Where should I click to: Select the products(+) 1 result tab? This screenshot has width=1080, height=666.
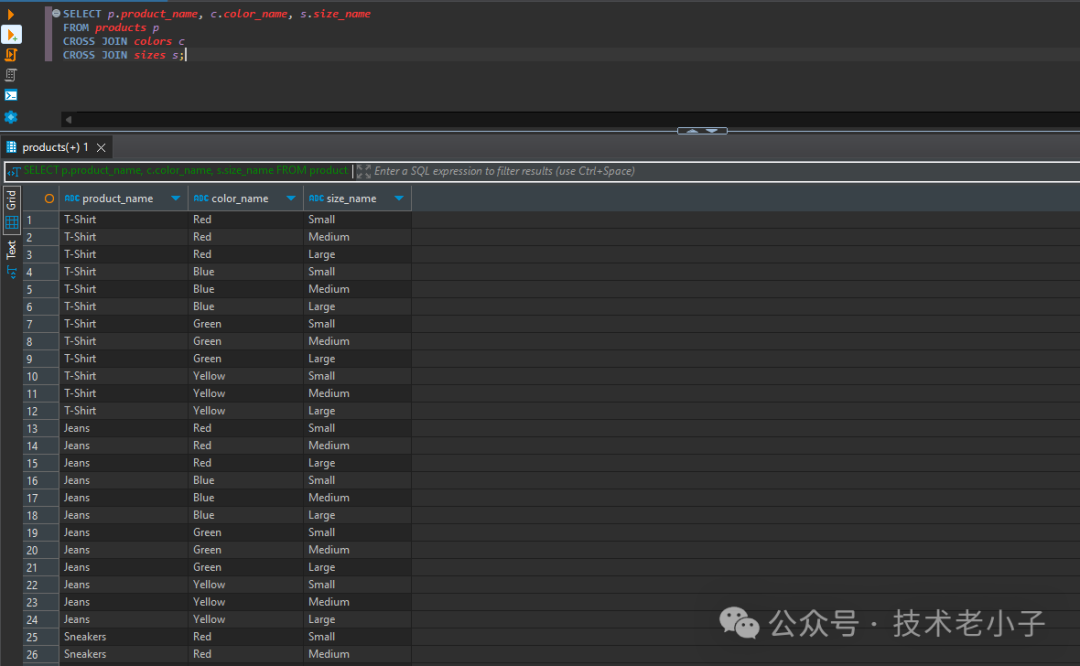55,147
